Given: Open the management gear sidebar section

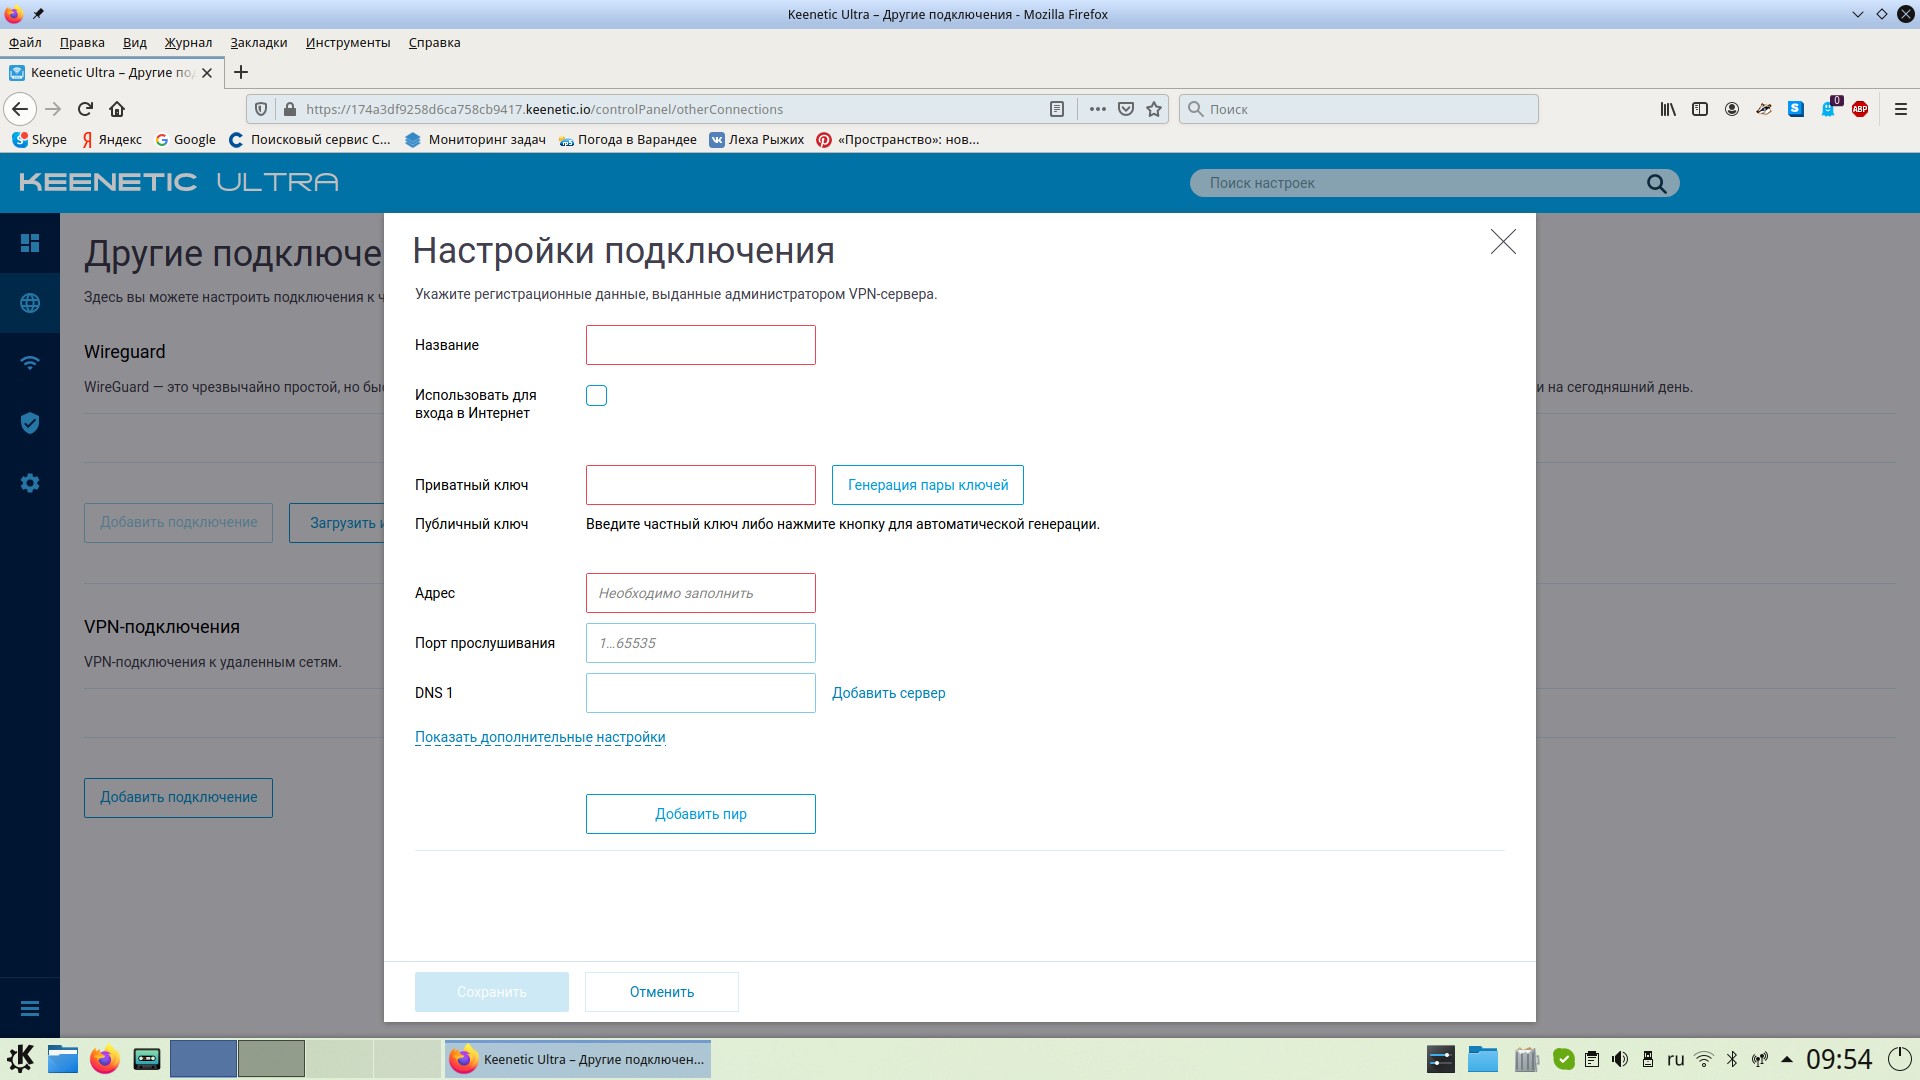Looking at the screenshot, I should pyautogui.click(x=30, y=483).
